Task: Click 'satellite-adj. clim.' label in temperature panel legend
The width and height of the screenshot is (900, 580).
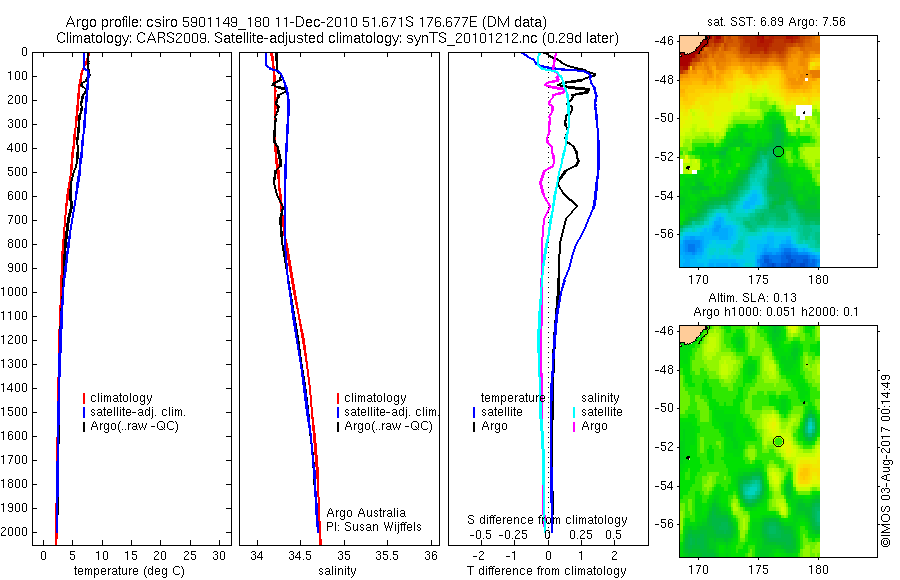Action: [x=138, y=412]
